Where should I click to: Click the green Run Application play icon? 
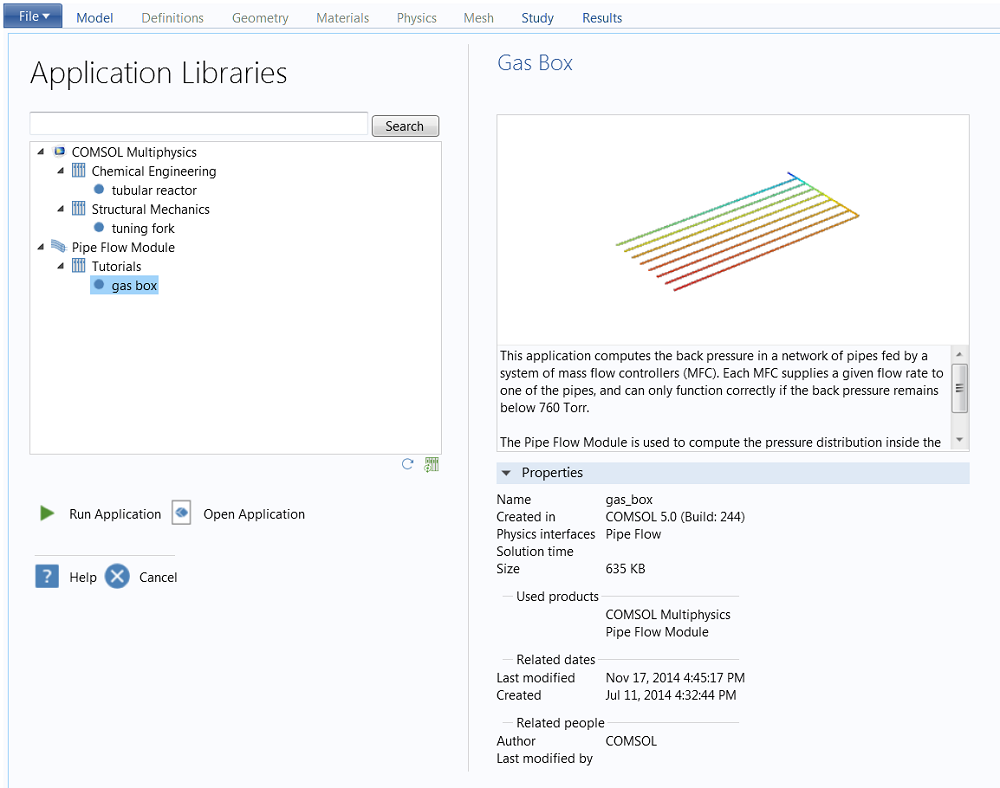[47, 513]
